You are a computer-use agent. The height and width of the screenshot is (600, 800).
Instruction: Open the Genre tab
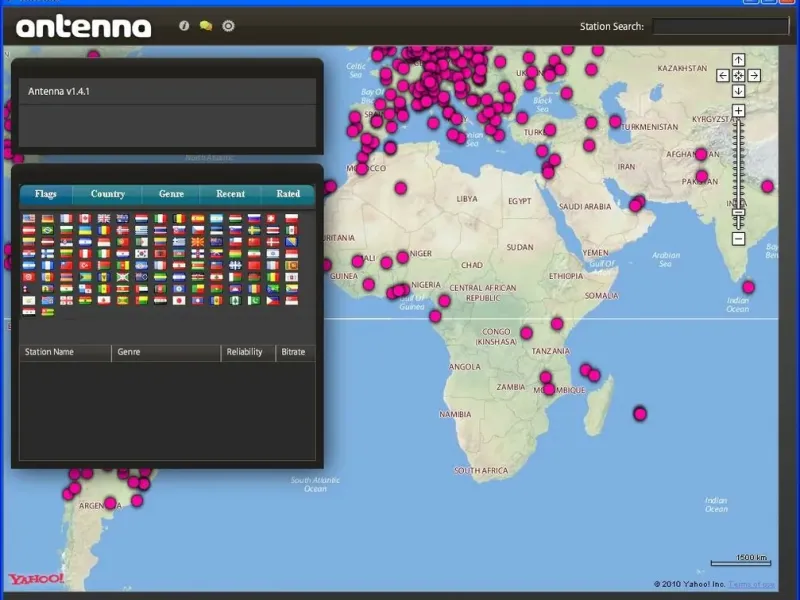pos(171,194)
